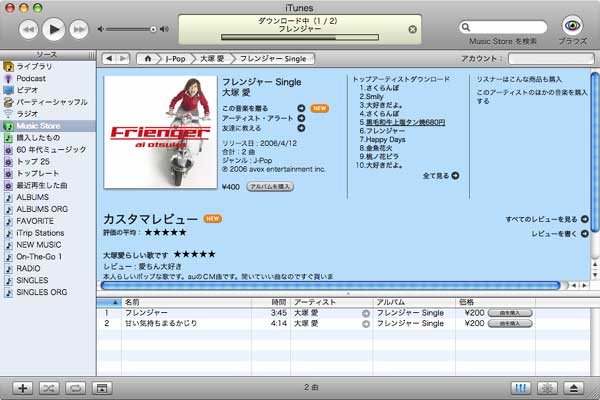Go forward in Music Store history
The width and height of the screenshot is (600, 400).
[x=123, y=59]
